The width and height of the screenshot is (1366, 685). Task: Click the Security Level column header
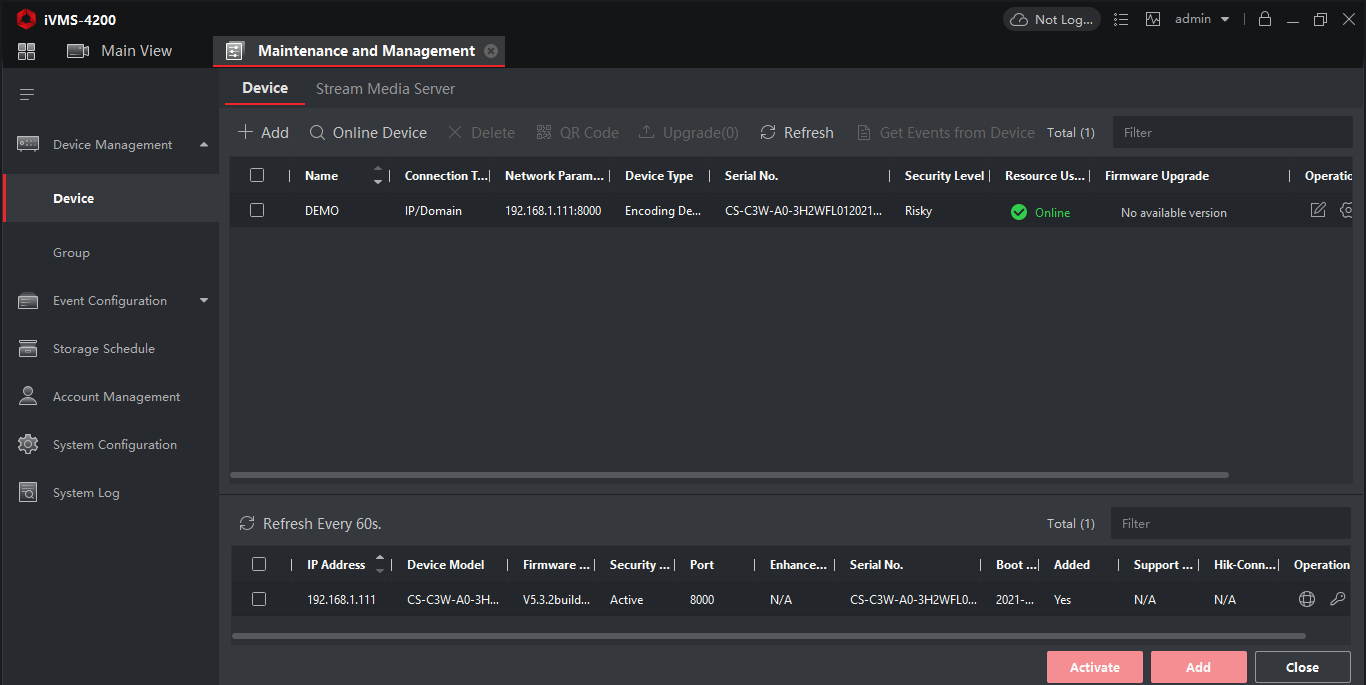coord(944,176)
